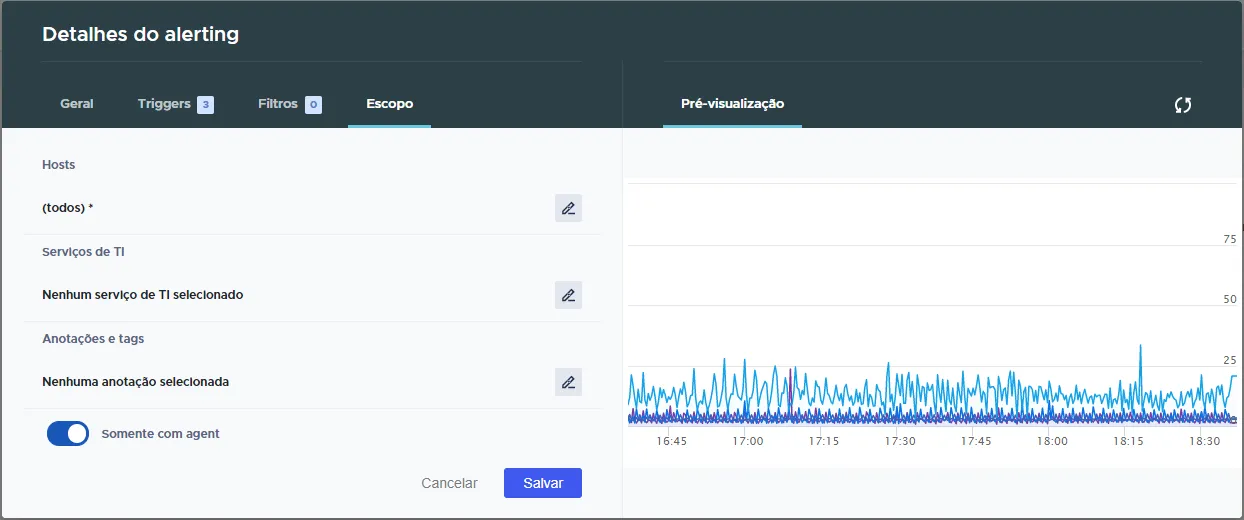This screenshot has height=520, width=1244.
Task: Click the (todos) * hosts value
Action: tap(68, 208)
